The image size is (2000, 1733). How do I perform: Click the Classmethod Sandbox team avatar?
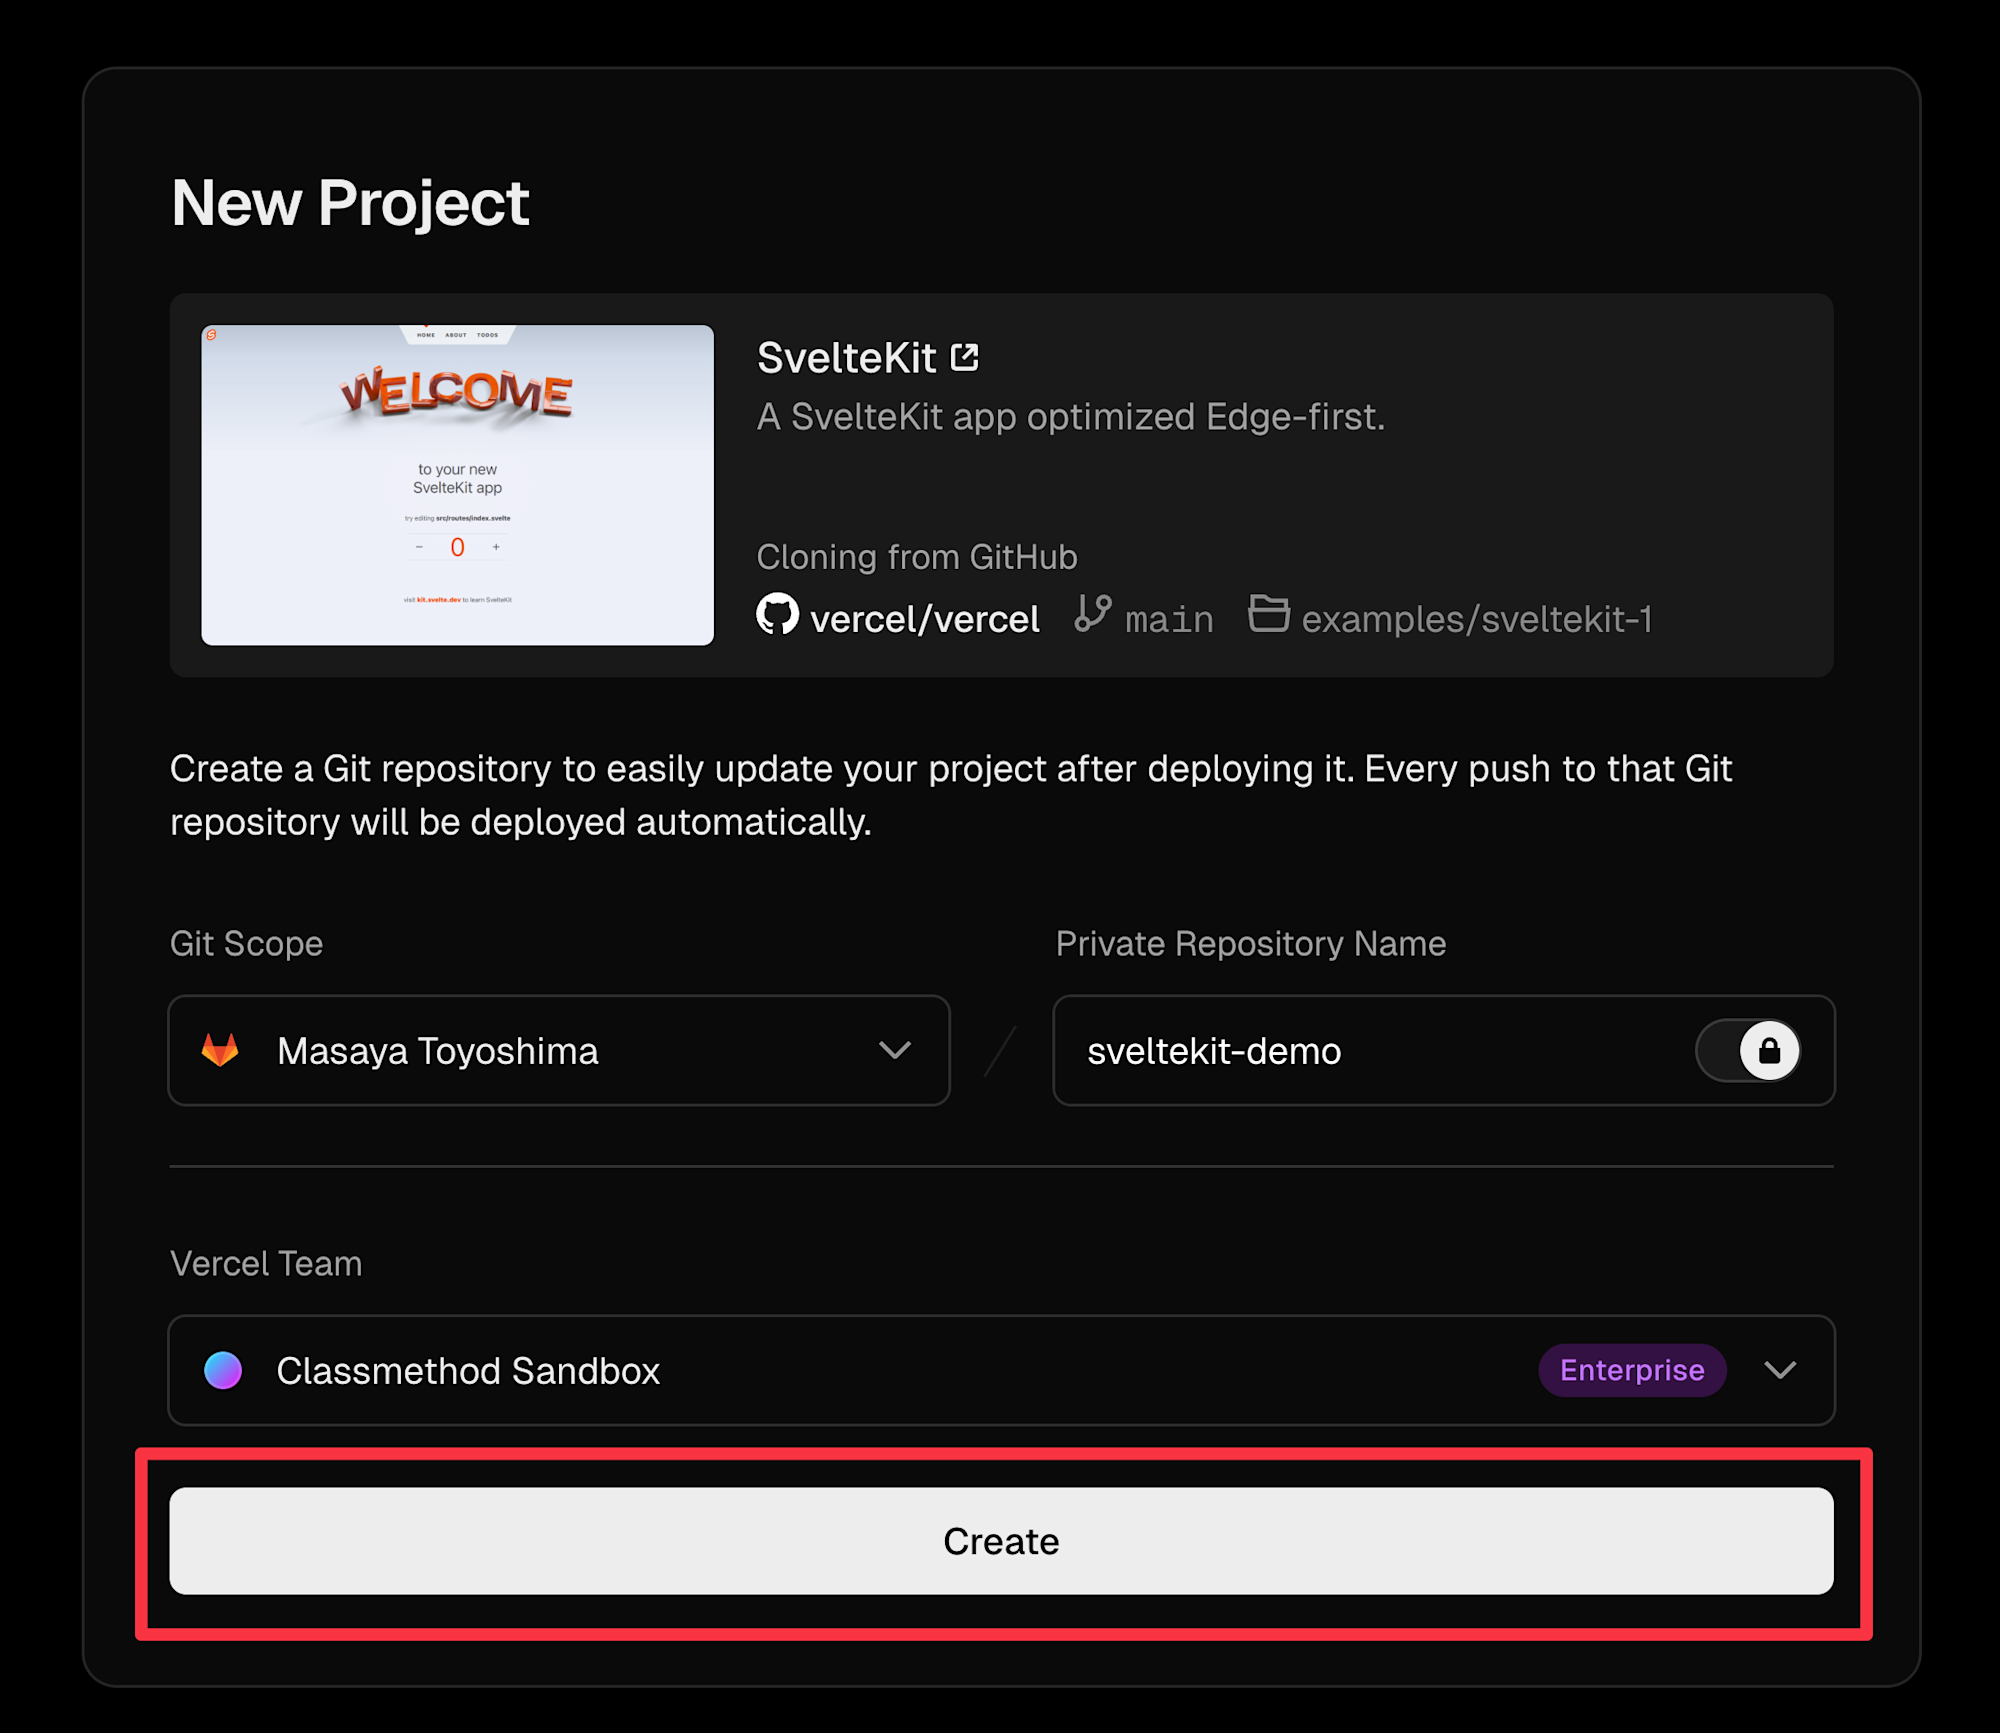click(223, 1370)
